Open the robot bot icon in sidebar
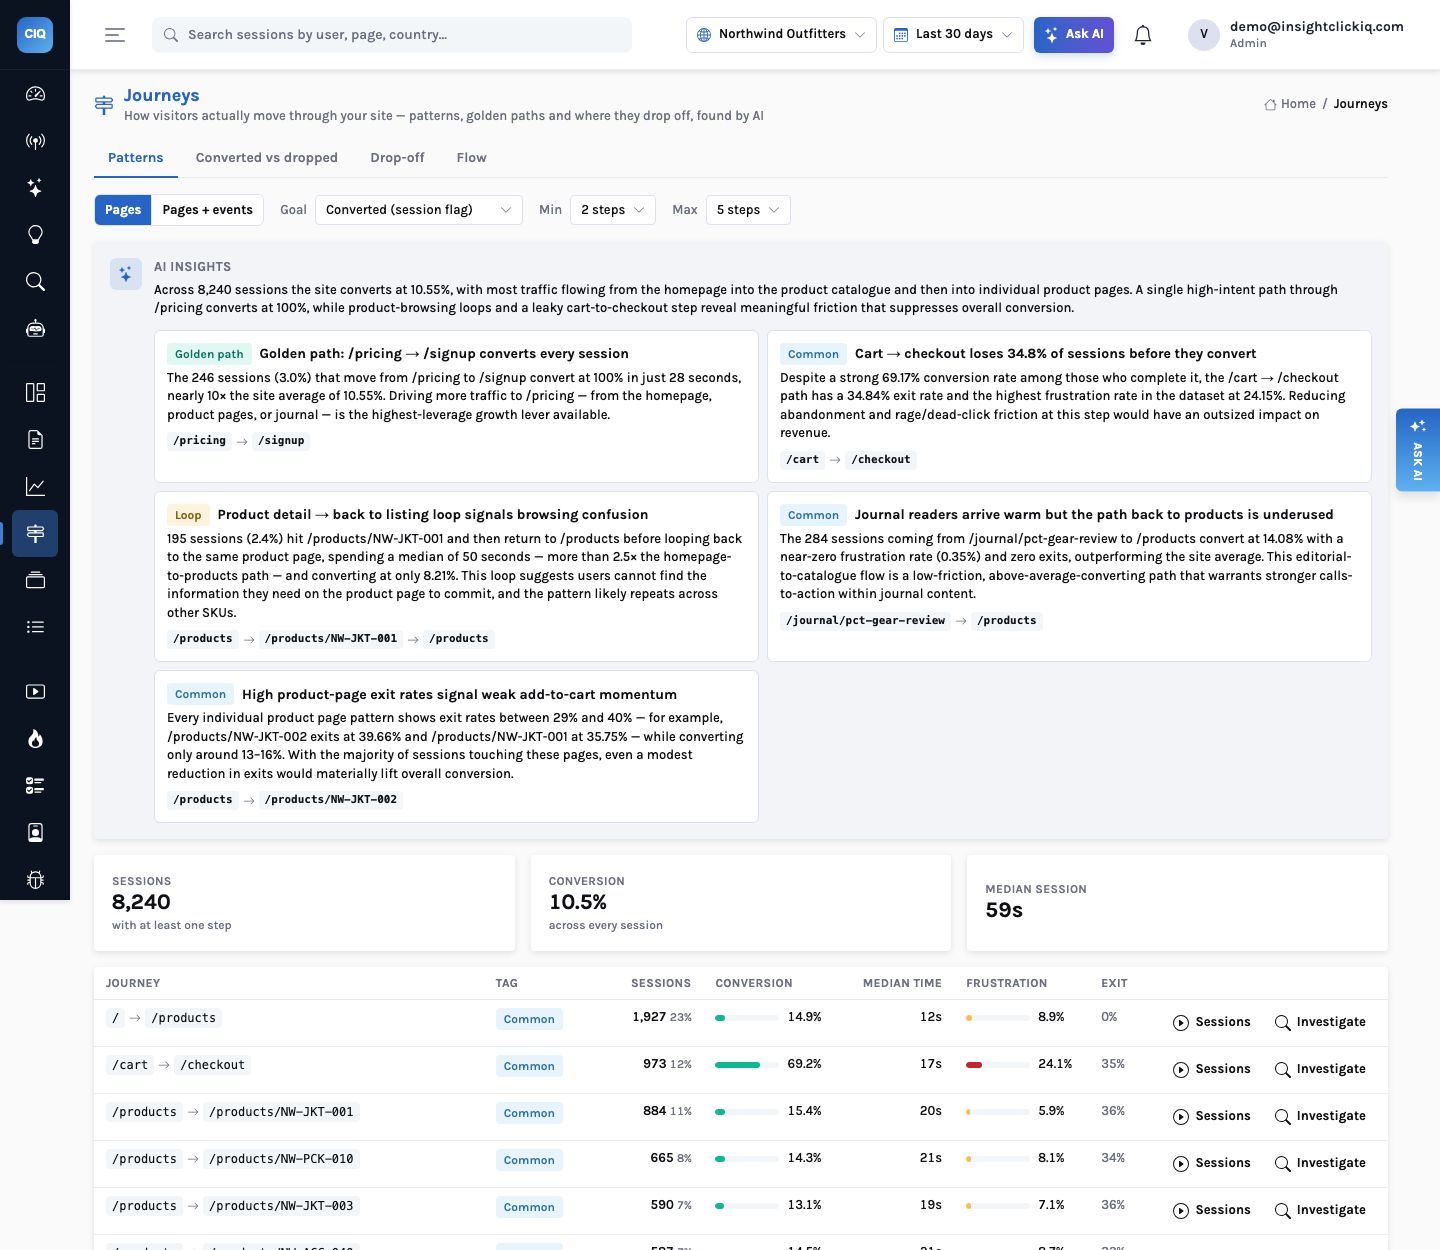 [x=35, y=329]
